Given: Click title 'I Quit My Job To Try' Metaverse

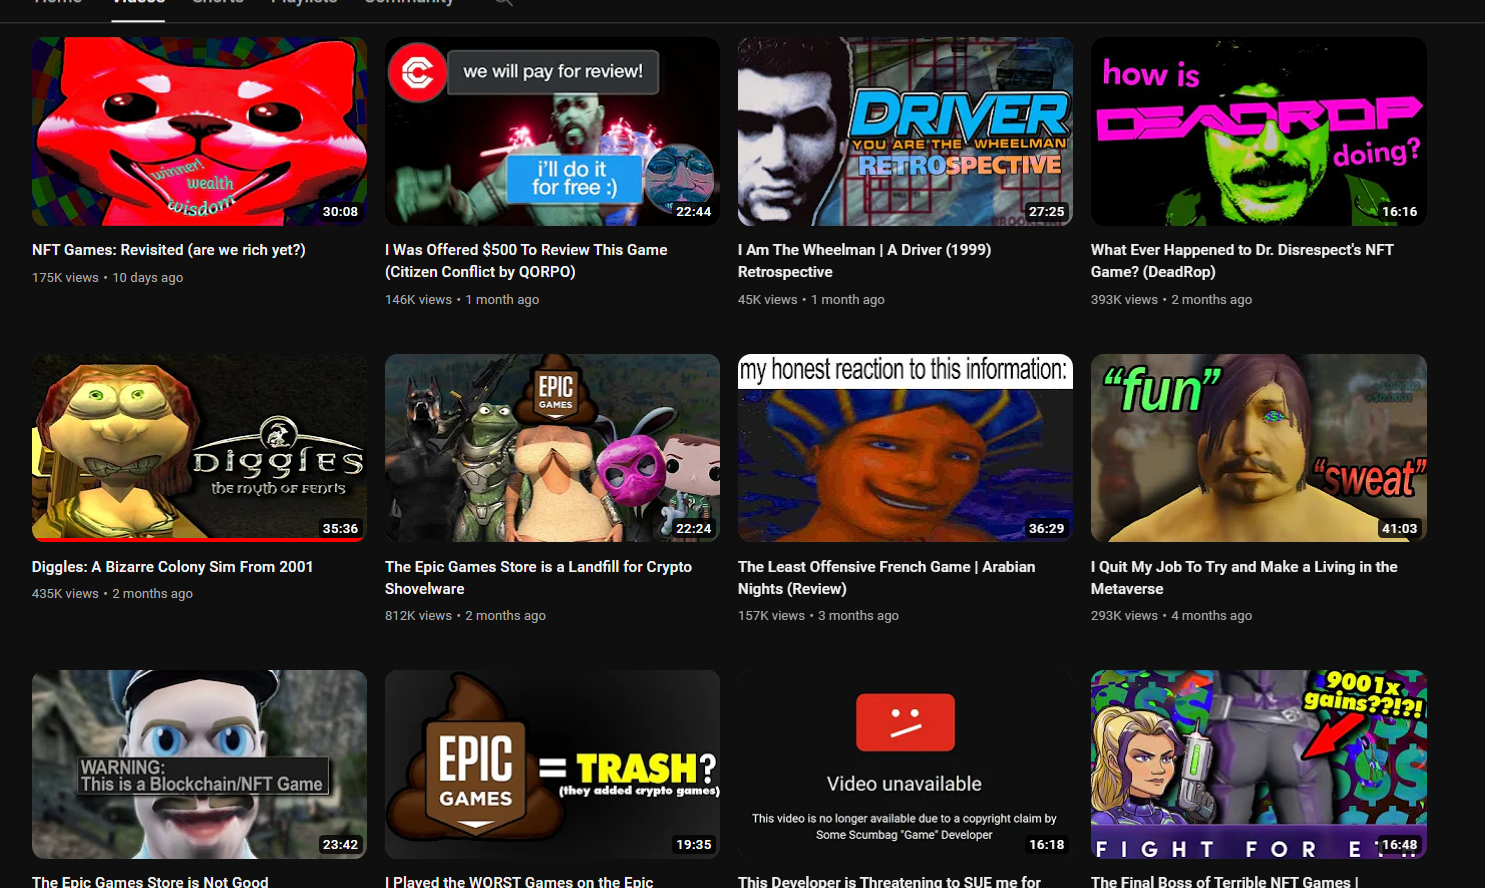Looking at the screenshot, I should pos(1244,578).
